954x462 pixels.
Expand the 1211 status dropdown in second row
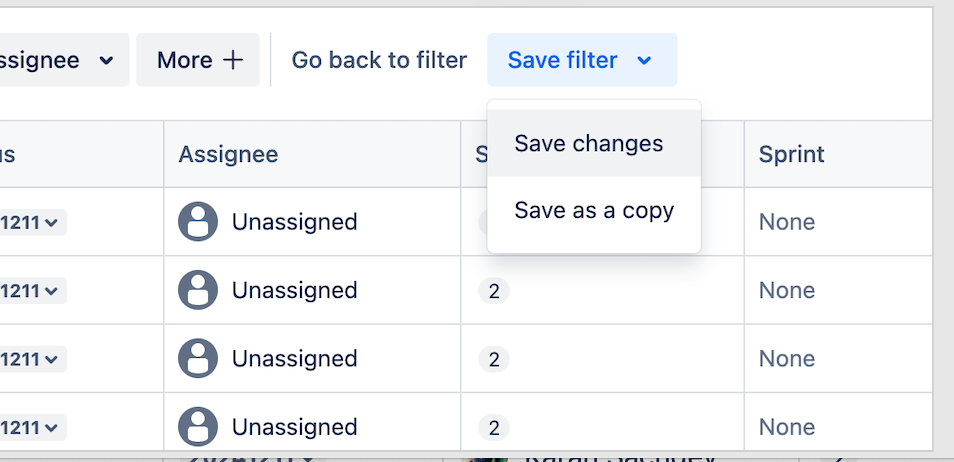tap(32, 290)
